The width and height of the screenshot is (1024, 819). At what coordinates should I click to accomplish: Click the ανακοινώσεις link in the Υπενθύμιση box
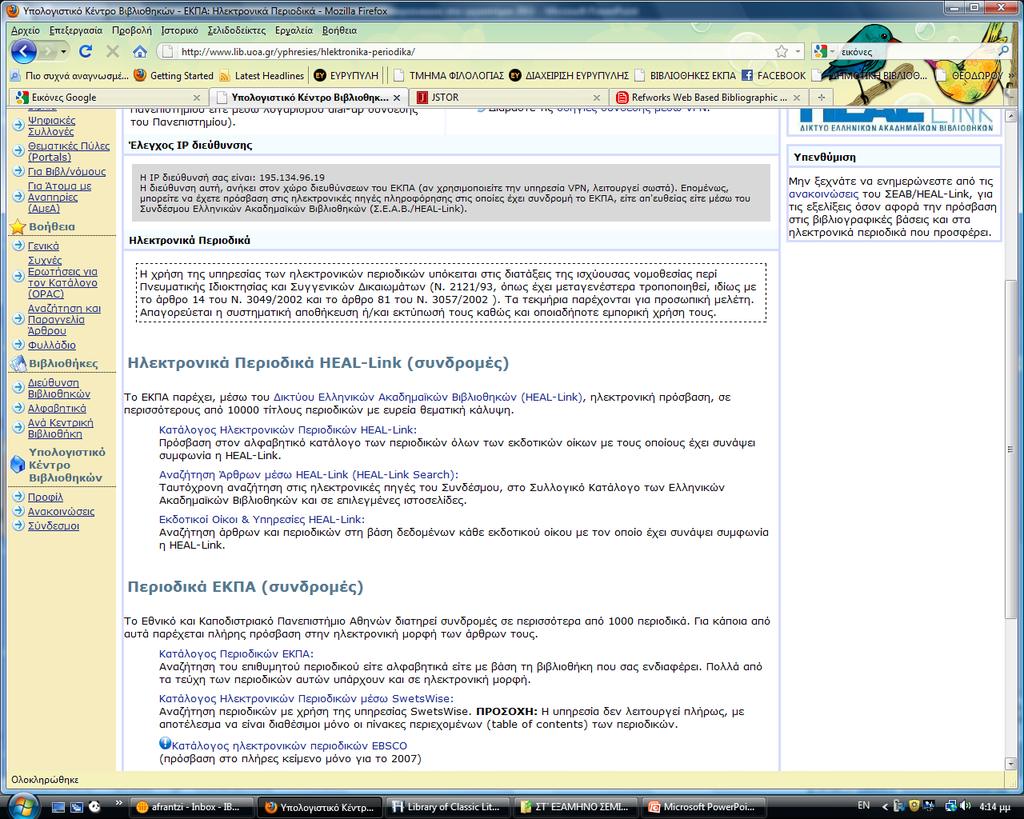824,194
